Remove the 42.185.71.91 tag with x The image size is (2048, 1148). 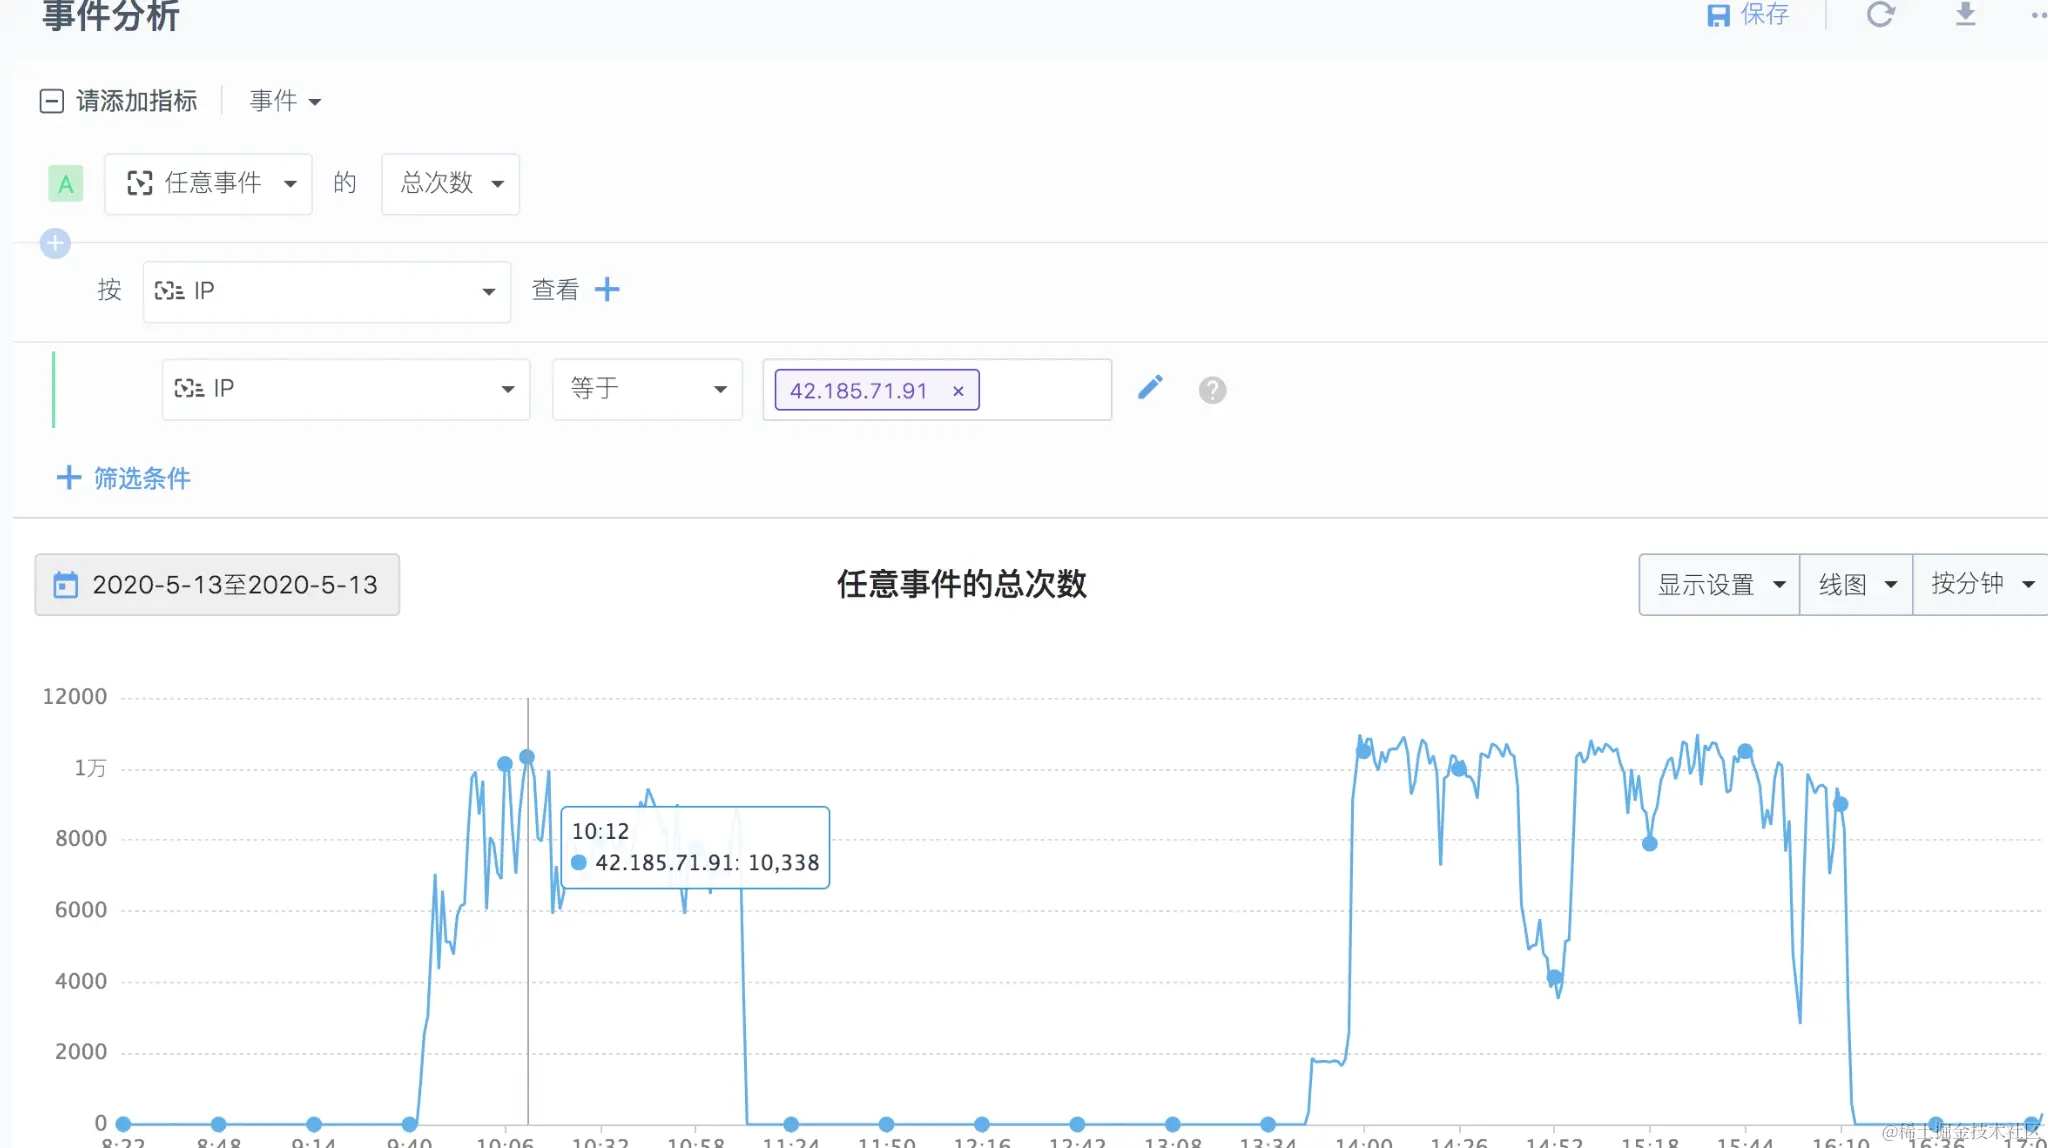click(x=958, y=391)
